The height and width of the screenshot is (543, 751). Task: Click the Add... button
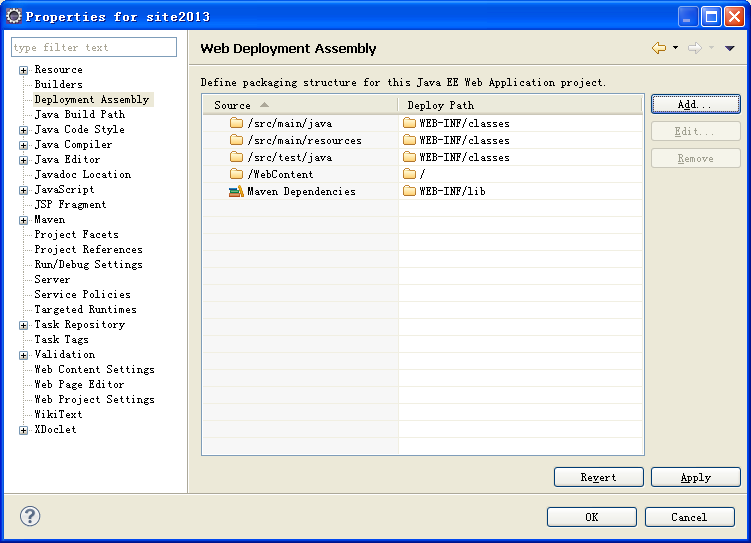coord(695,104)
